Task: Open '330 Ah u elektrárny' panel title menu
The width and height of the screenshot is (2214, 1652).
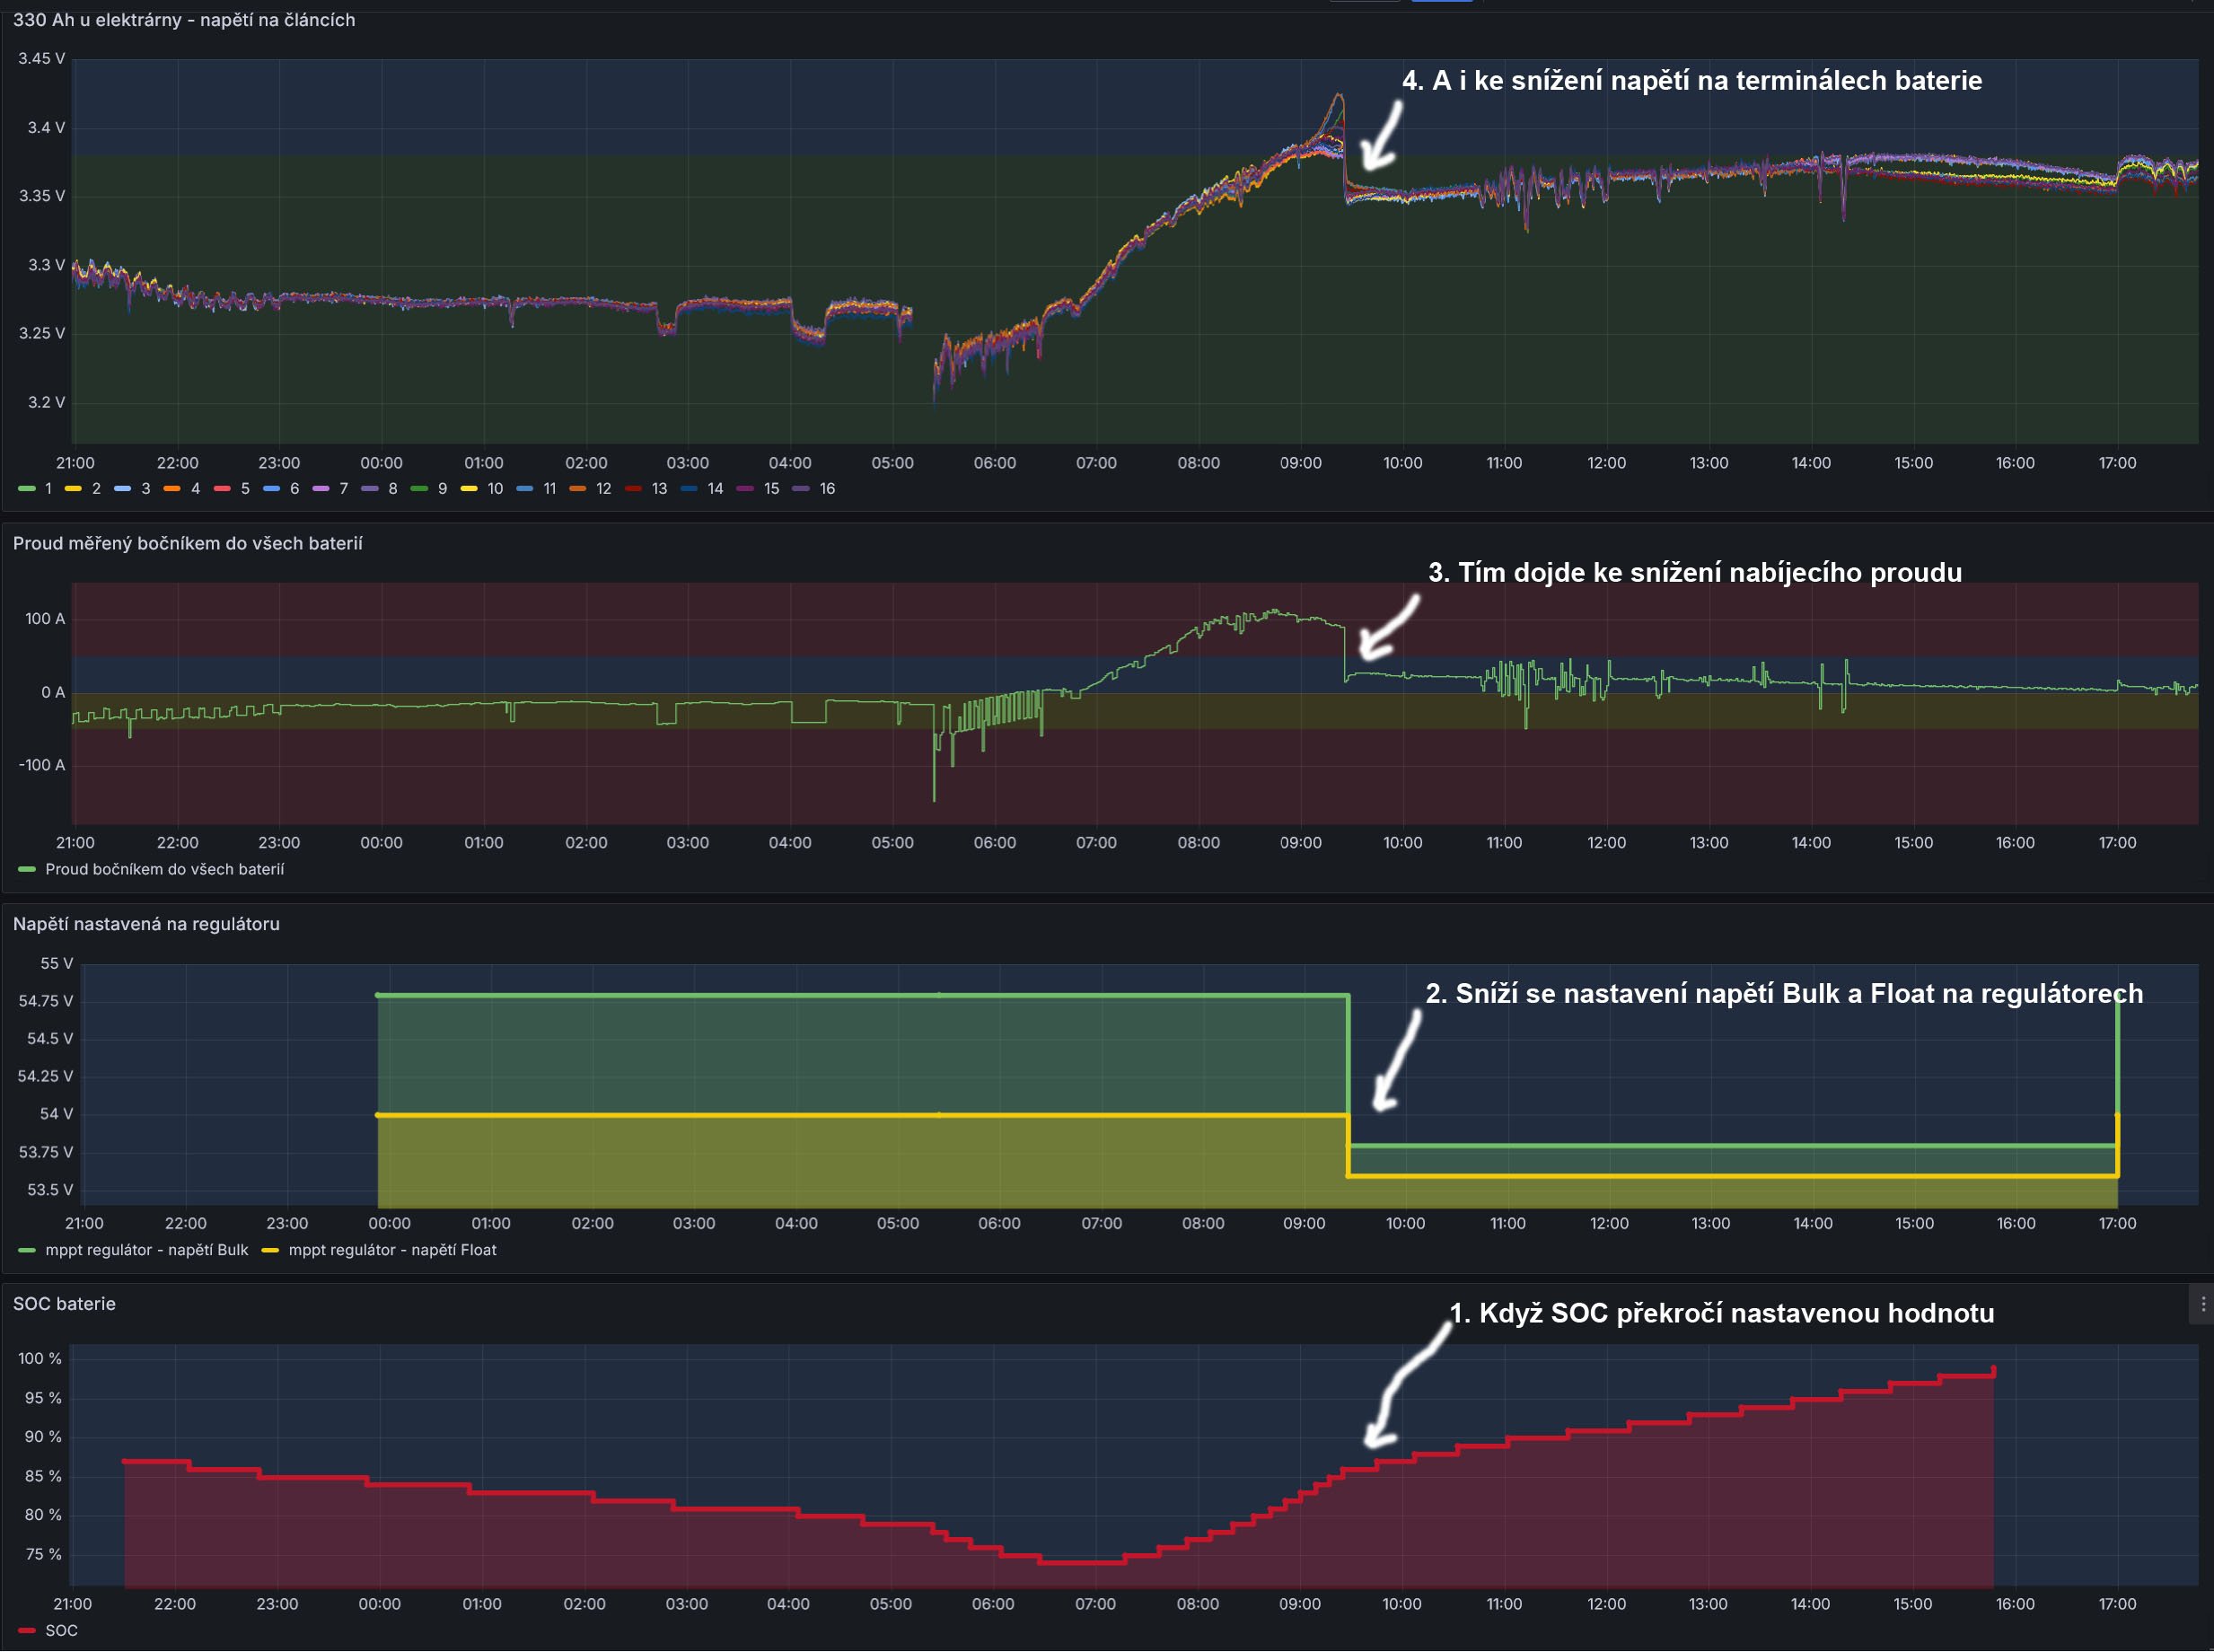Action: (183, 20)
